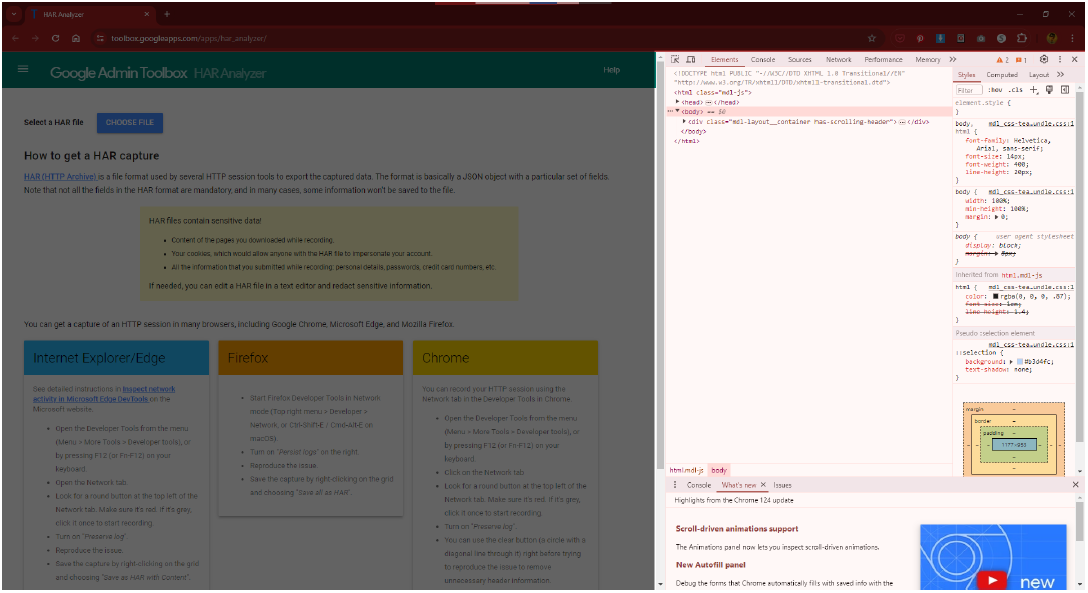Close the What's new drawer tab
Screen dimensions: 1088x593
click(763, 485)
